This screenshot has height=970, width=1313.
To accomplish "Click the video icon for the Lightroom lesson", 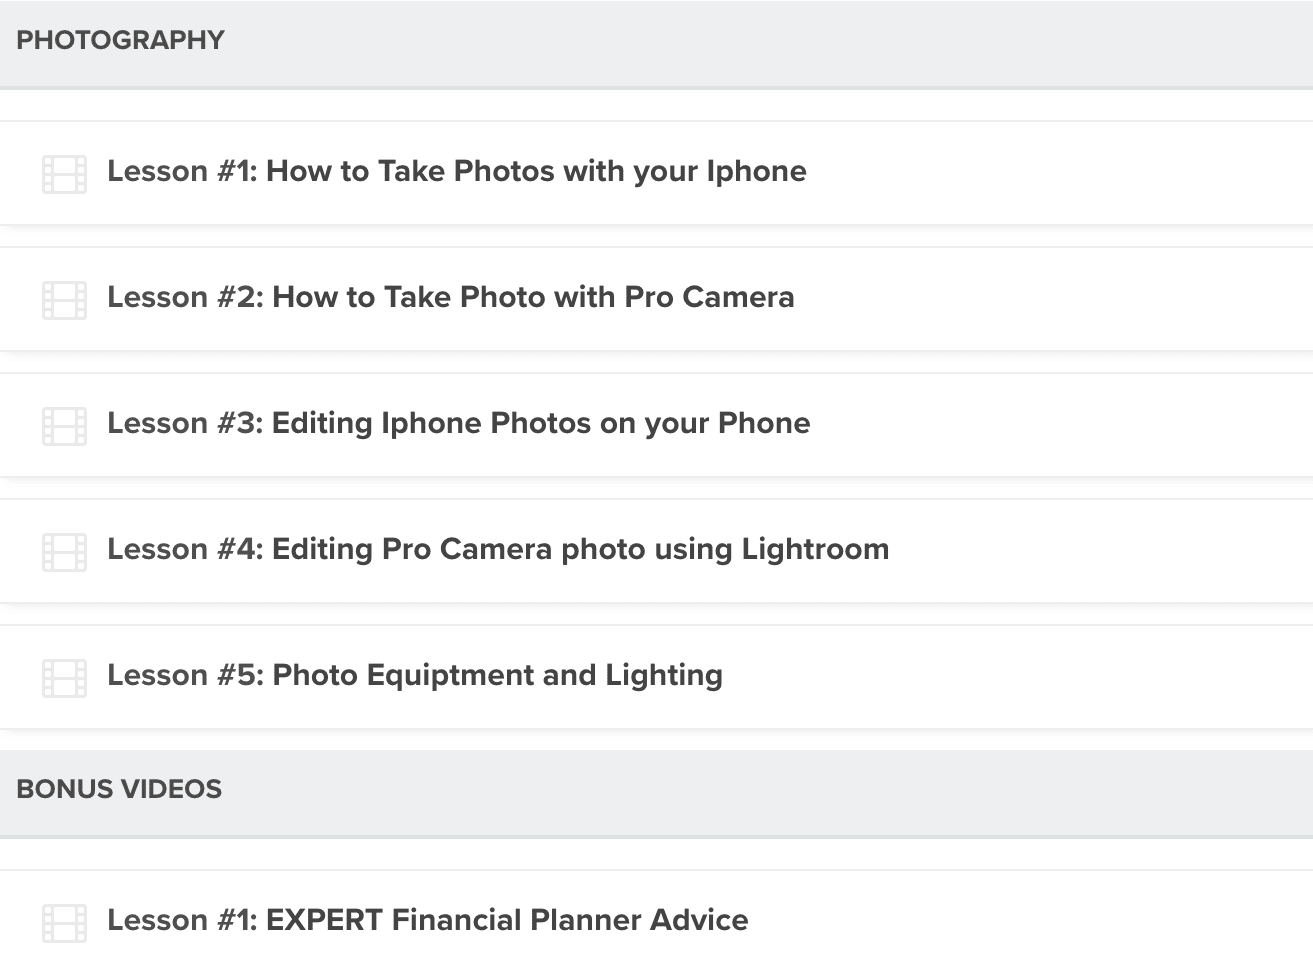I will pos(64,552).
